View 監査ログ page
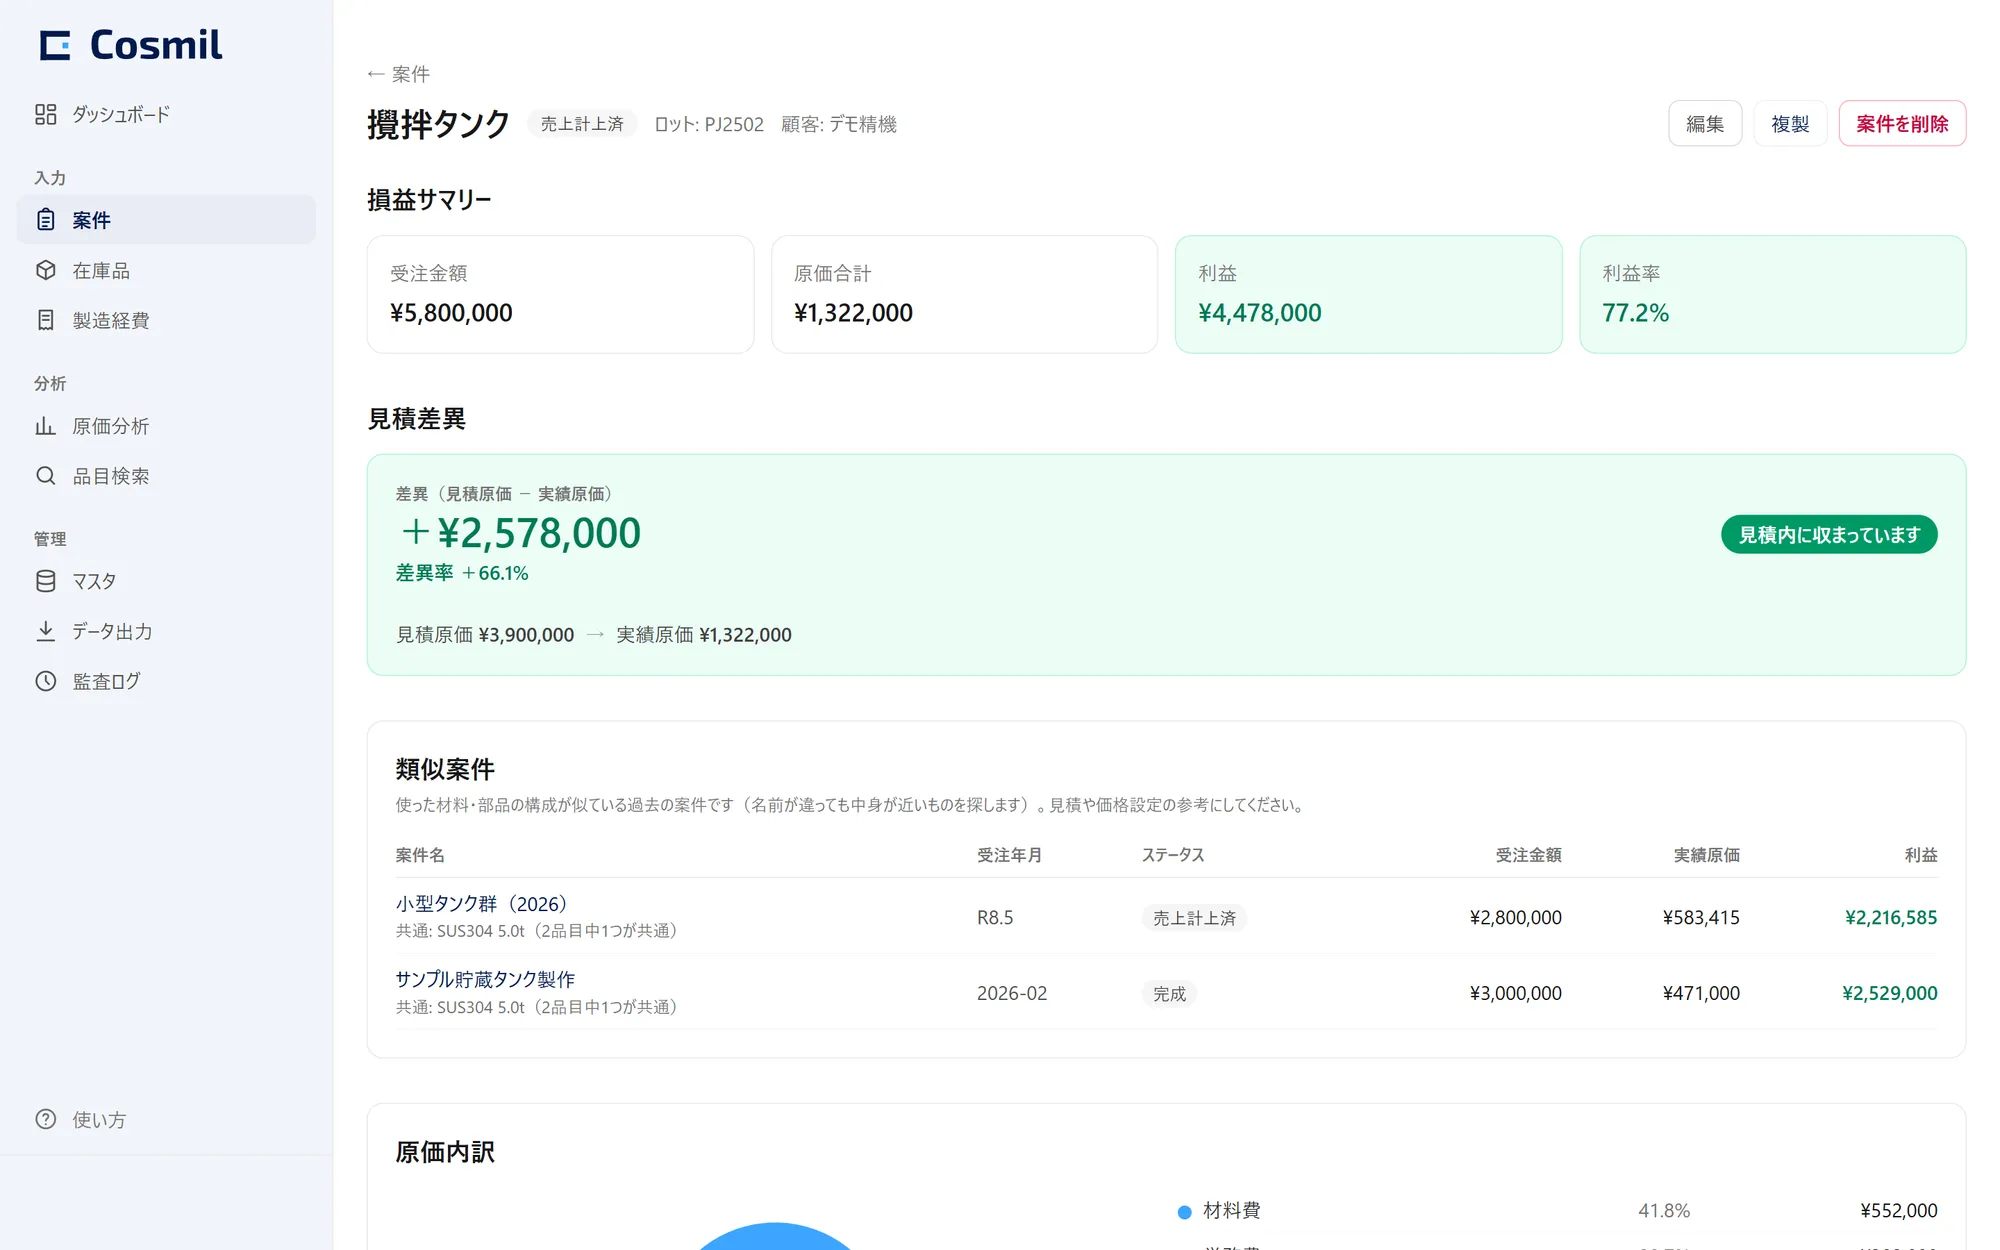 coord(166,681)
